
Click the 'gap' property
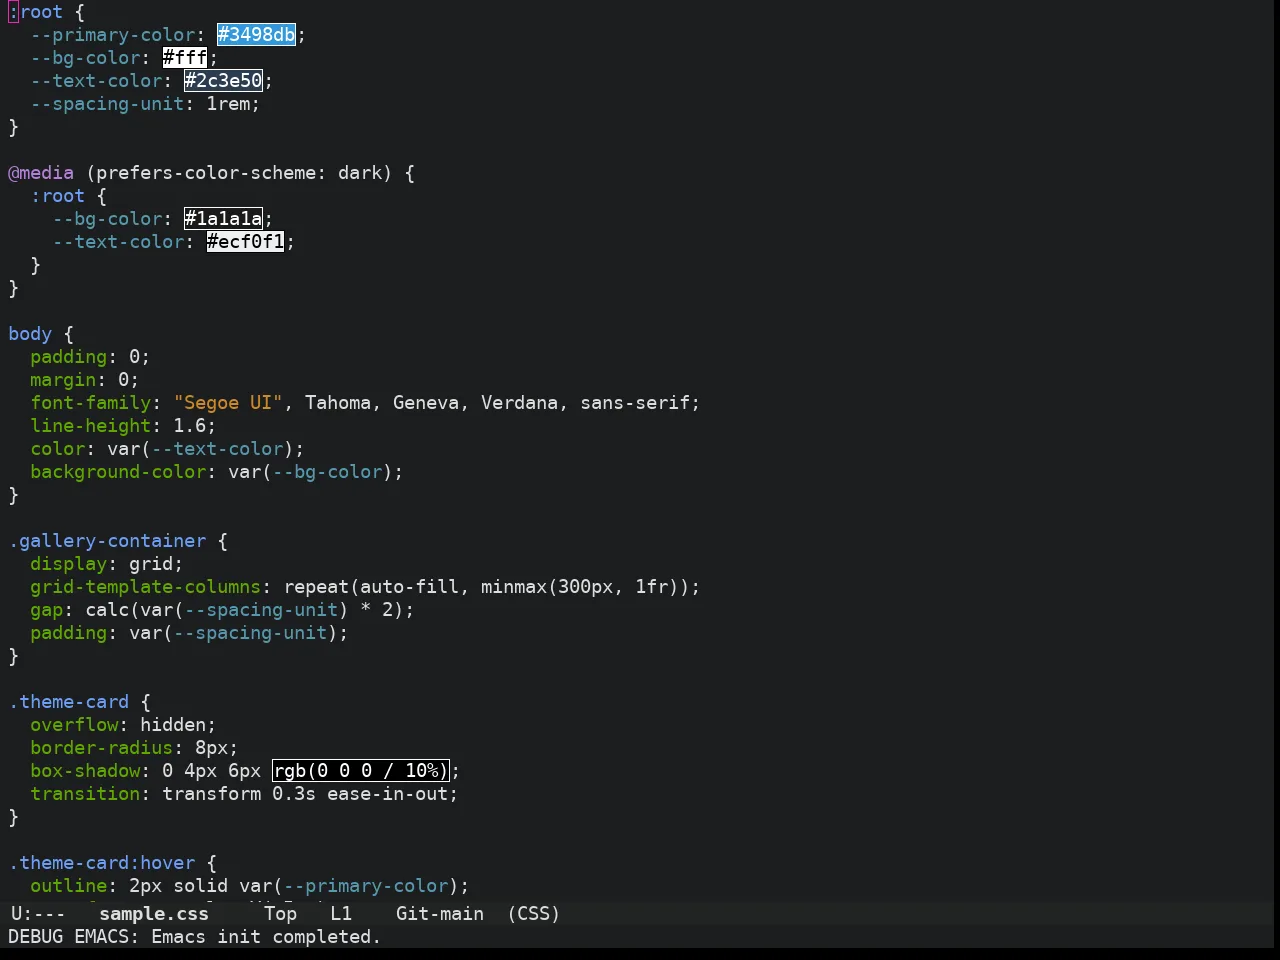click(x=47, y=610)
